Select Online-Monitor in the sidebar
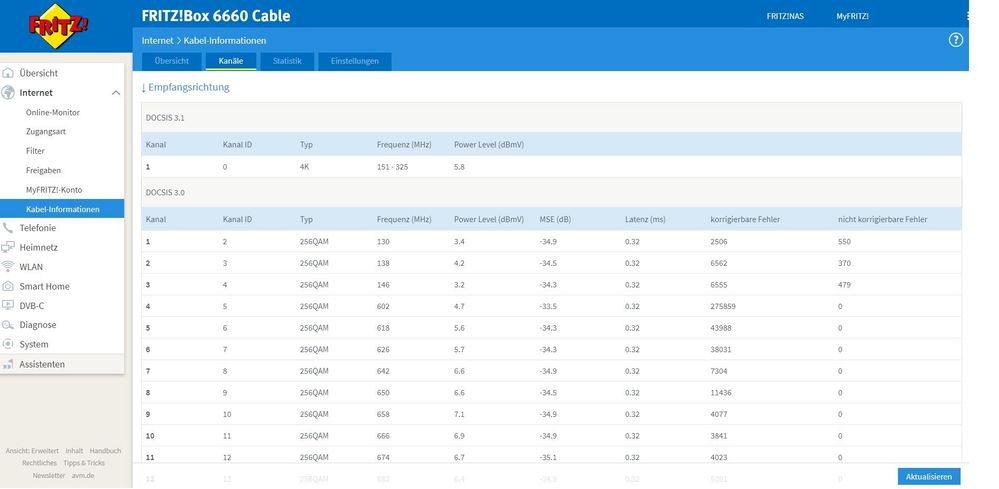Screen dimensions: 999x489 pos(53,112)
